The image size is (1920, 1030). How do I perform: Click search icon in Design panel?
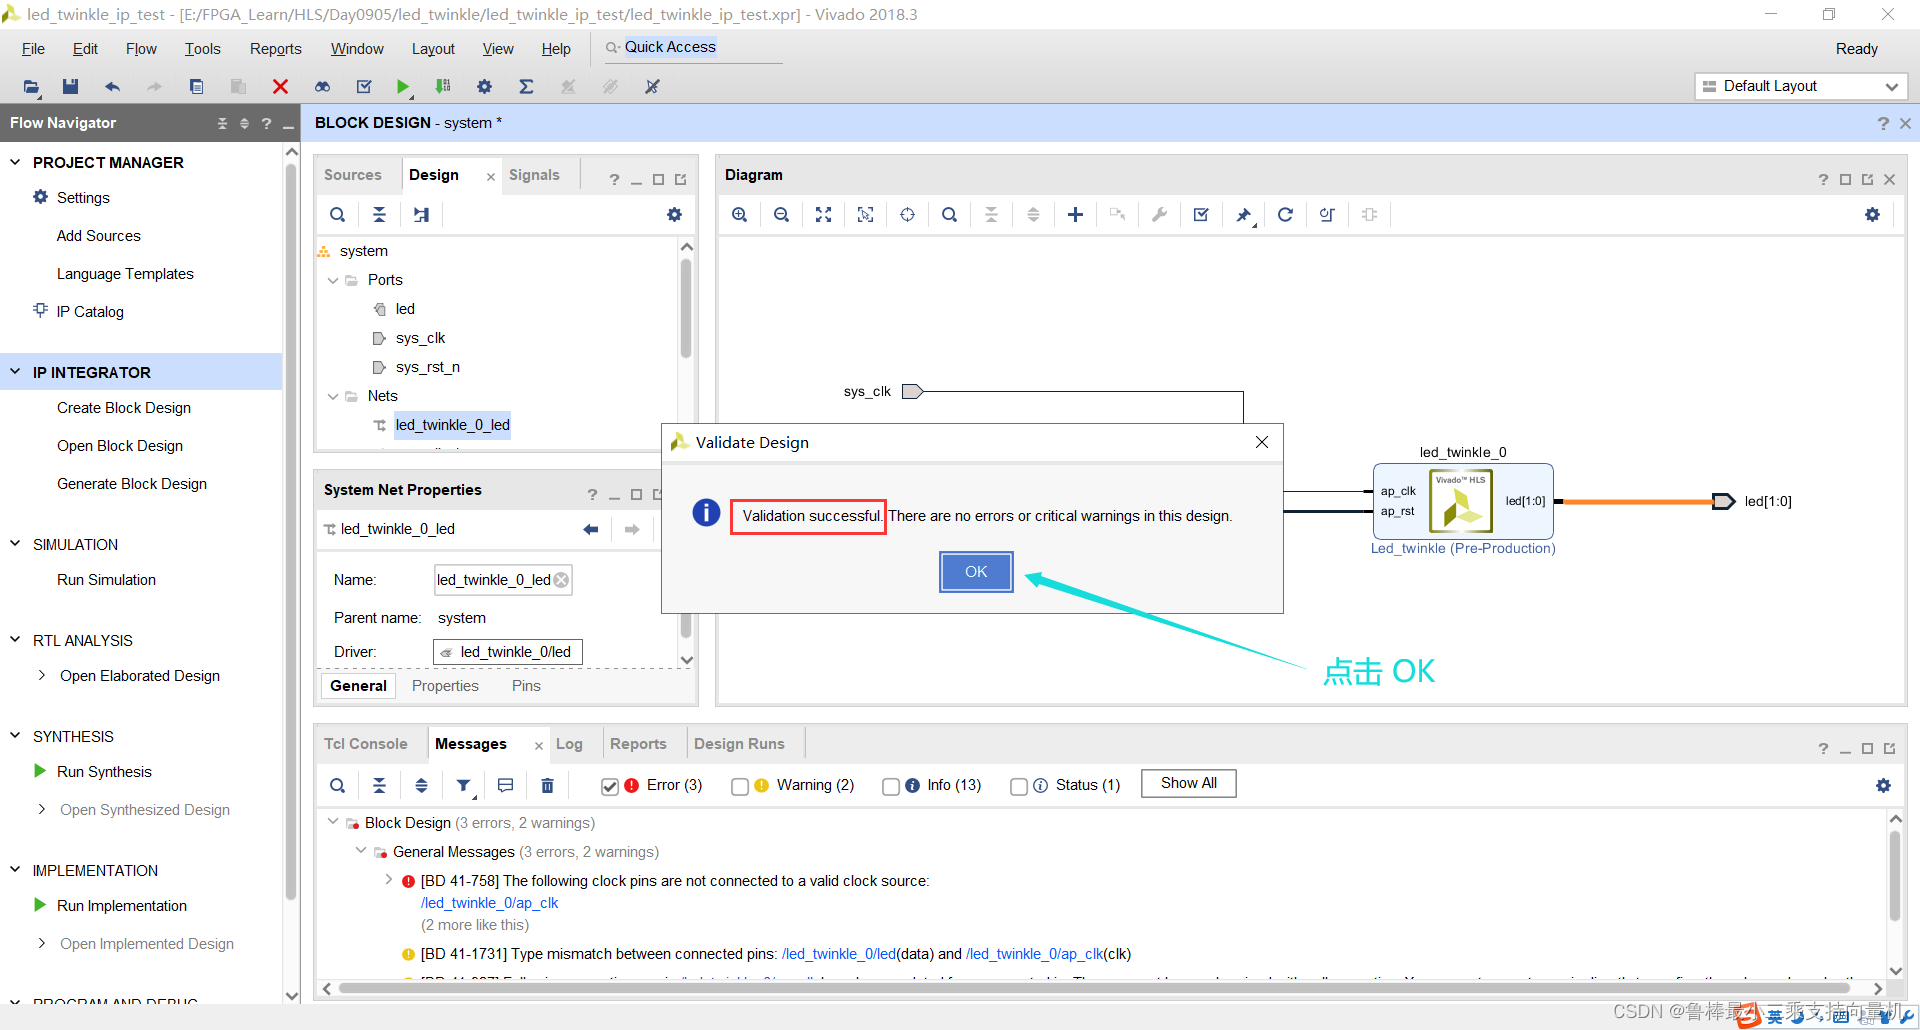click(337, 215)
